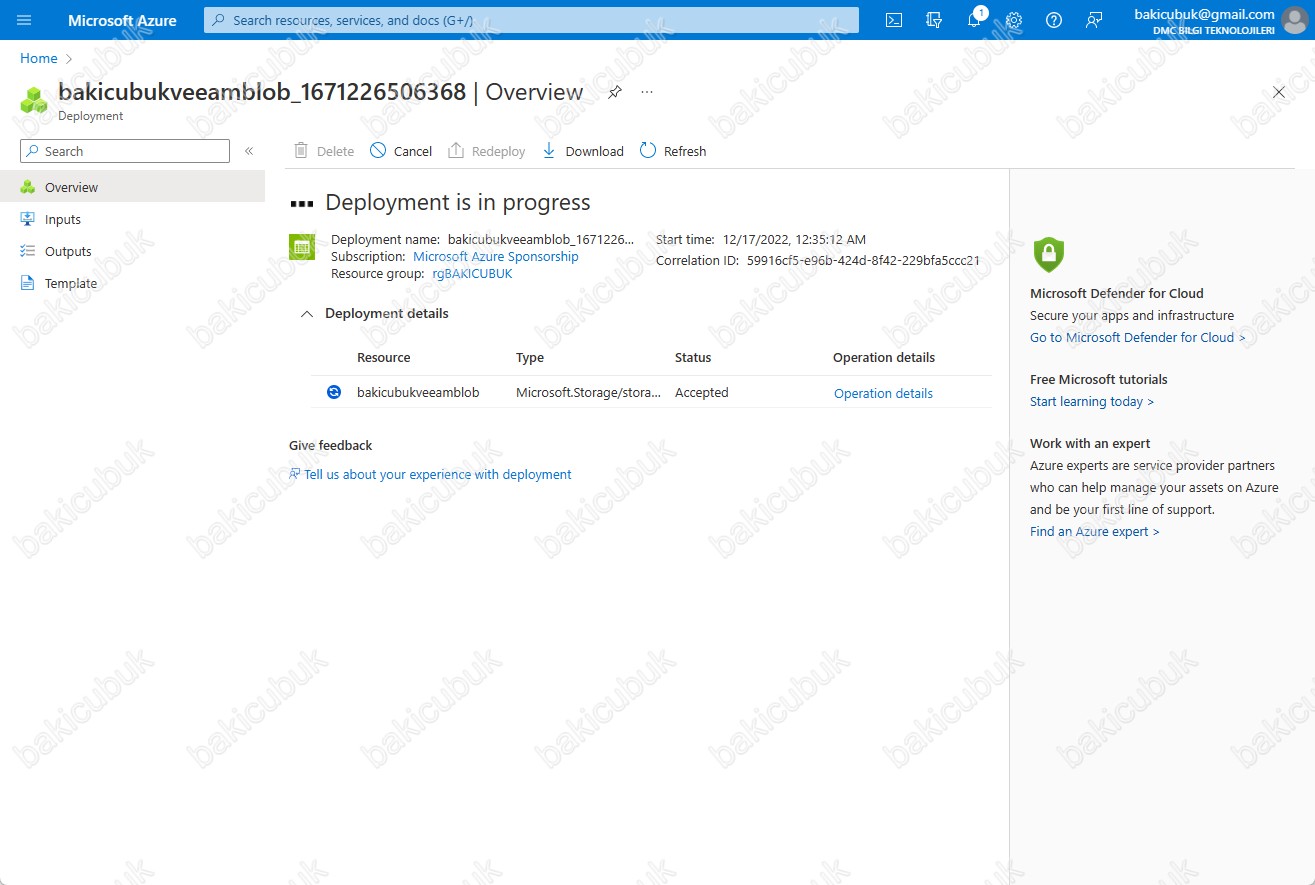
Task: Click the account avatar picture
Action: (x=1294, y=20)
